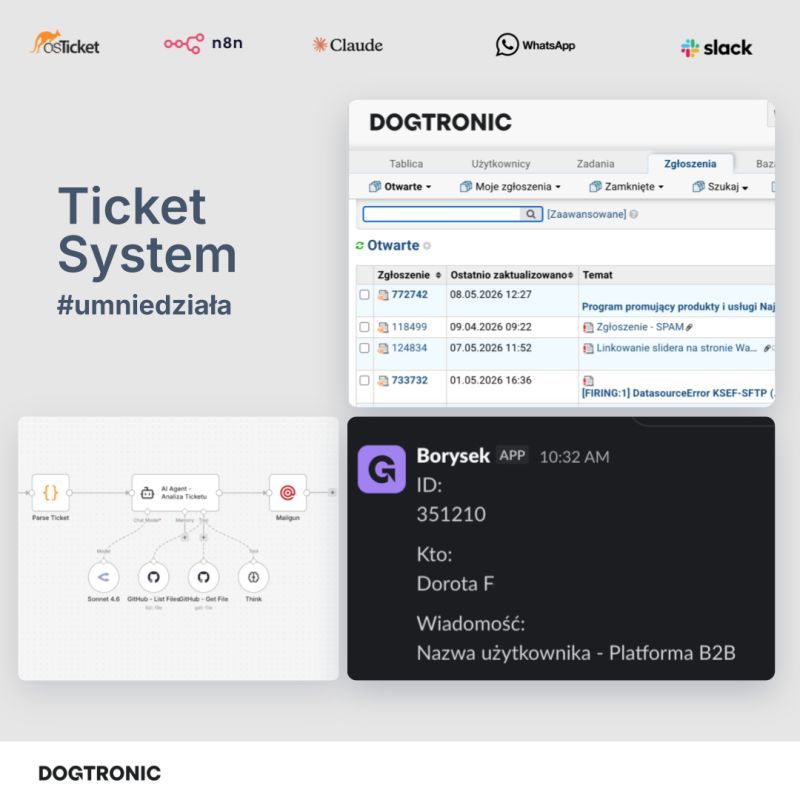Tick the checkbox for ticket 124834

364,348
